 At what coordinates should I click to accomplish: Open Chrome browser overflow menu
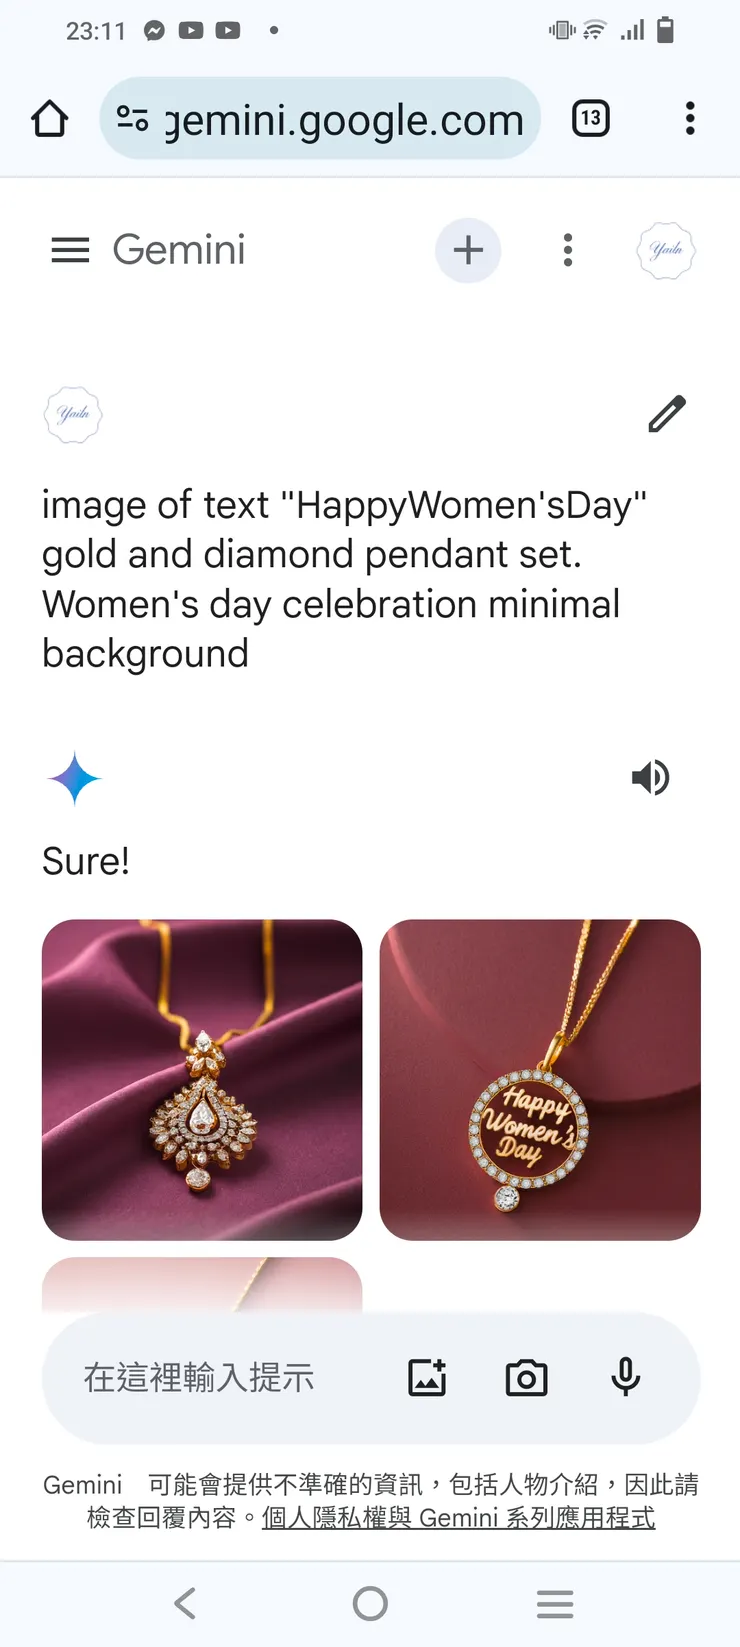click(x=690, y=119)
